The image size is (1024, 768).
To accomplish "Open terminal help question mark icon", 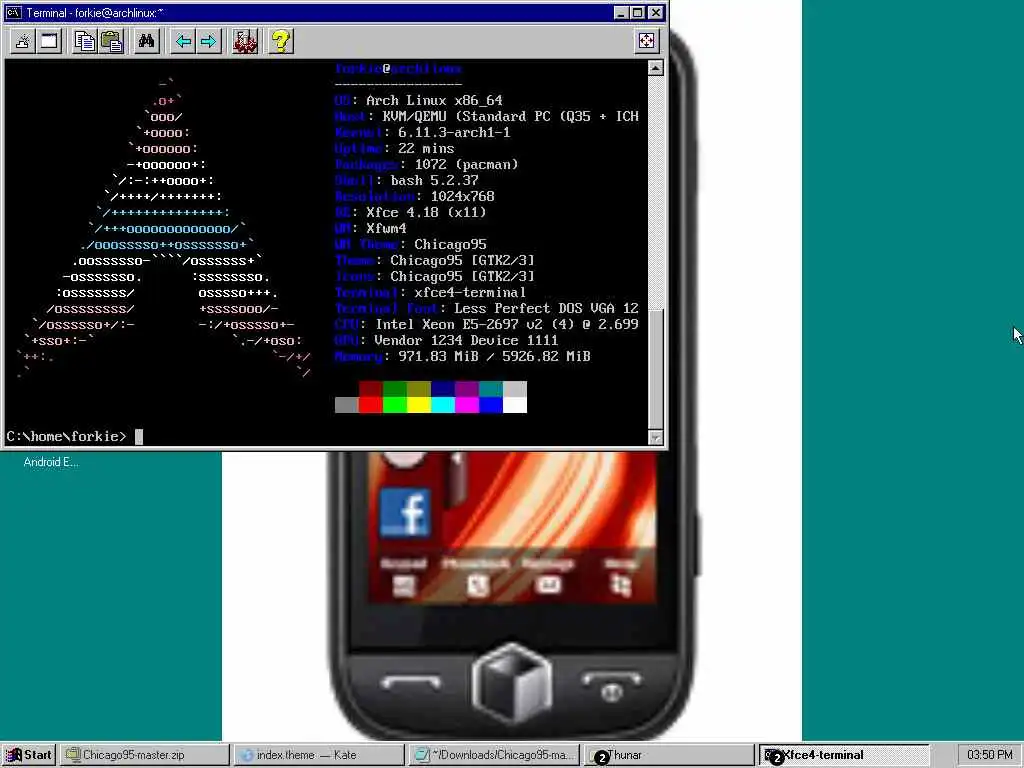I will tap(281, 41).
